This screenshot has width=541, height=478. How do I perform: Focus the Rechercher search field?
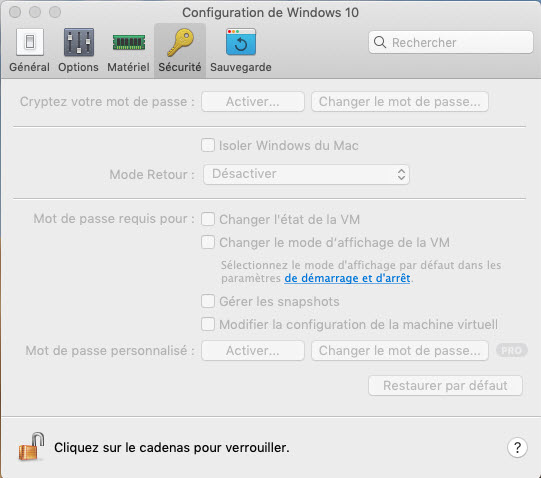coord(451,42)
